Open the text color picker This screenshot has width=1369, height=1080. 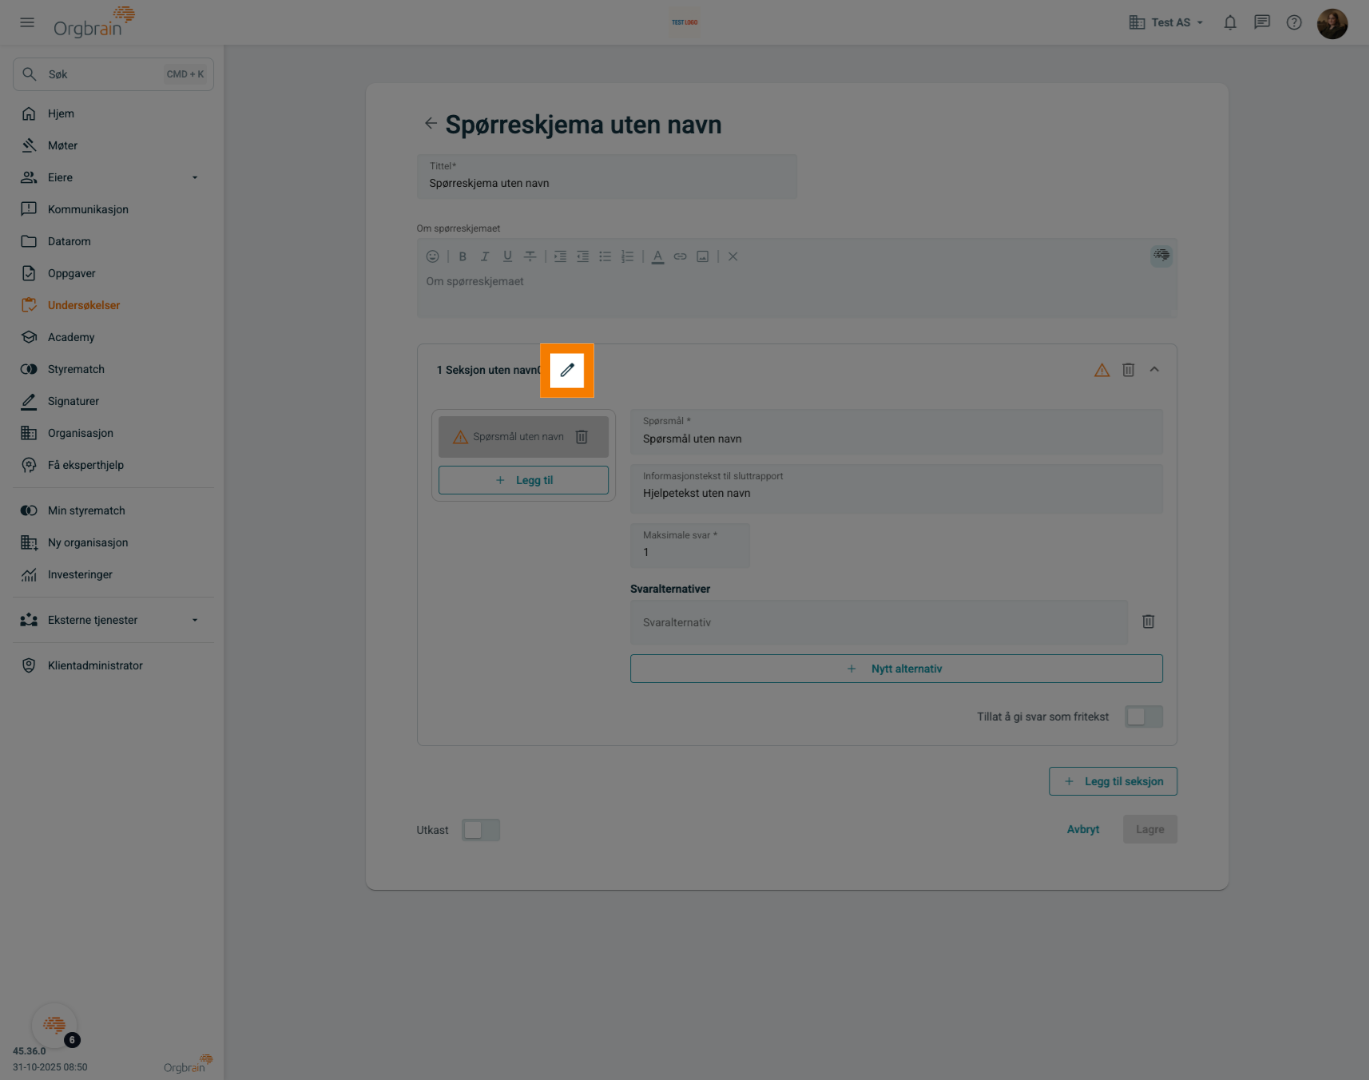658,257
